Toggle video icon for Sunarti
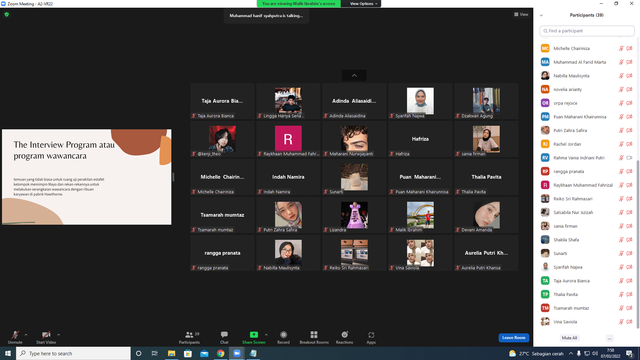Image resolution: width=640 pixels, height=360 pixels. [629, 253]
